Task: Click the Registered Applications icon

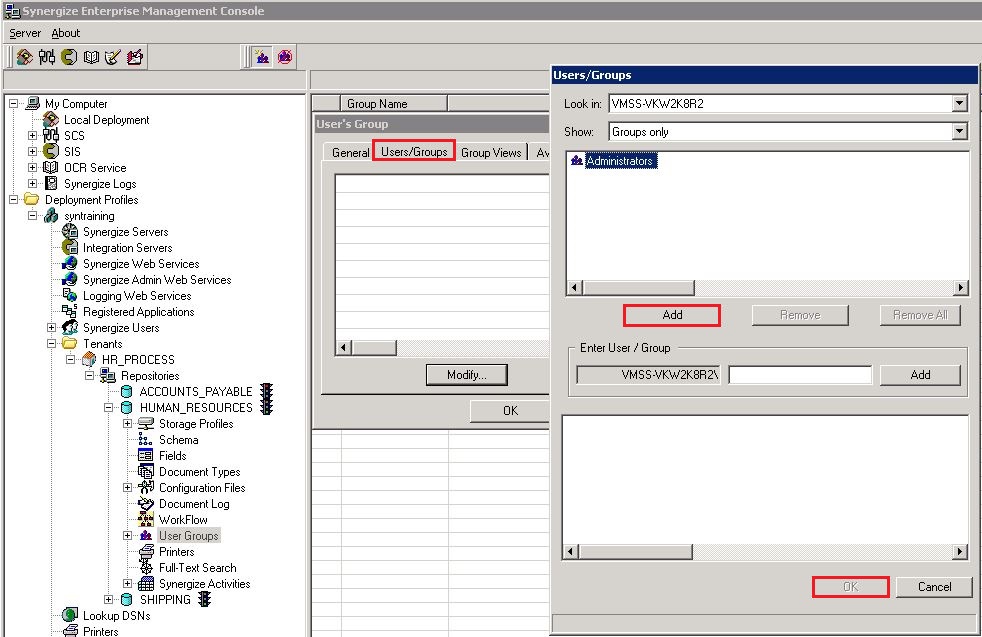Action: 70,311
